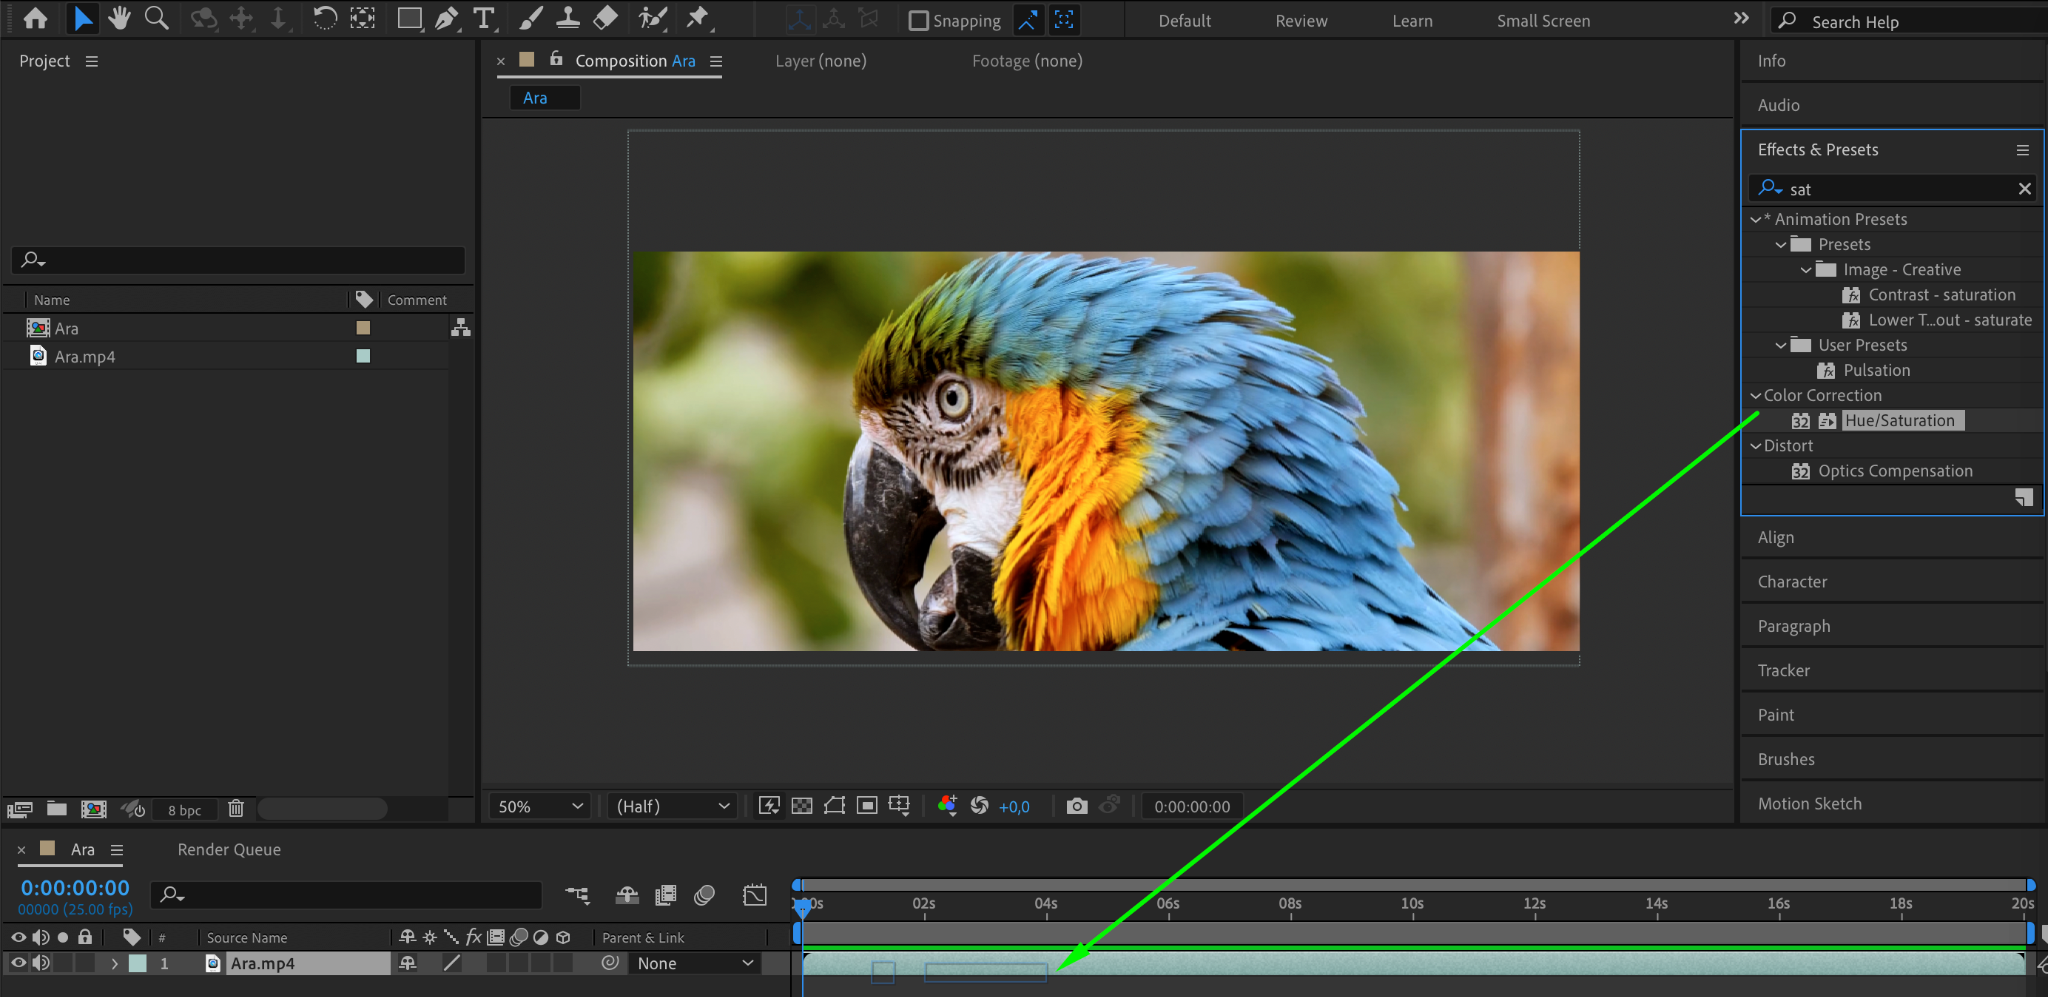This screenshot has height=997, width=2048.
Task: Open the 50% magnification dropdown
Action: (x=540, y=806)
